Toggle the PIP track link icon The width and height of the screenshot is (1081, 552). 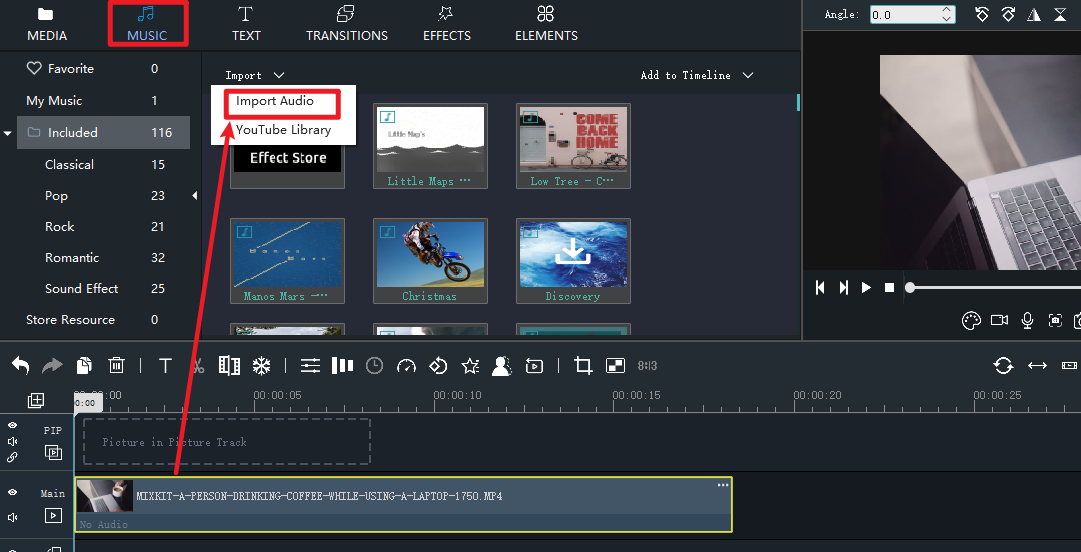tap(12, 457)
